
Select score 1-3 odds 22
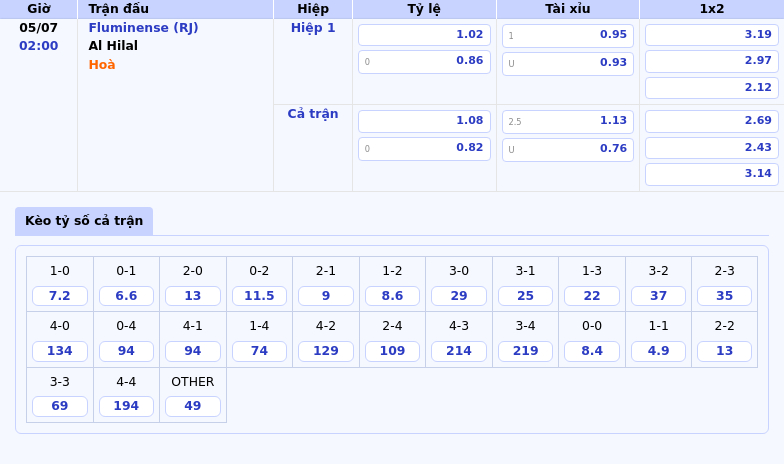pyautogui.click(x=592, y=296)
